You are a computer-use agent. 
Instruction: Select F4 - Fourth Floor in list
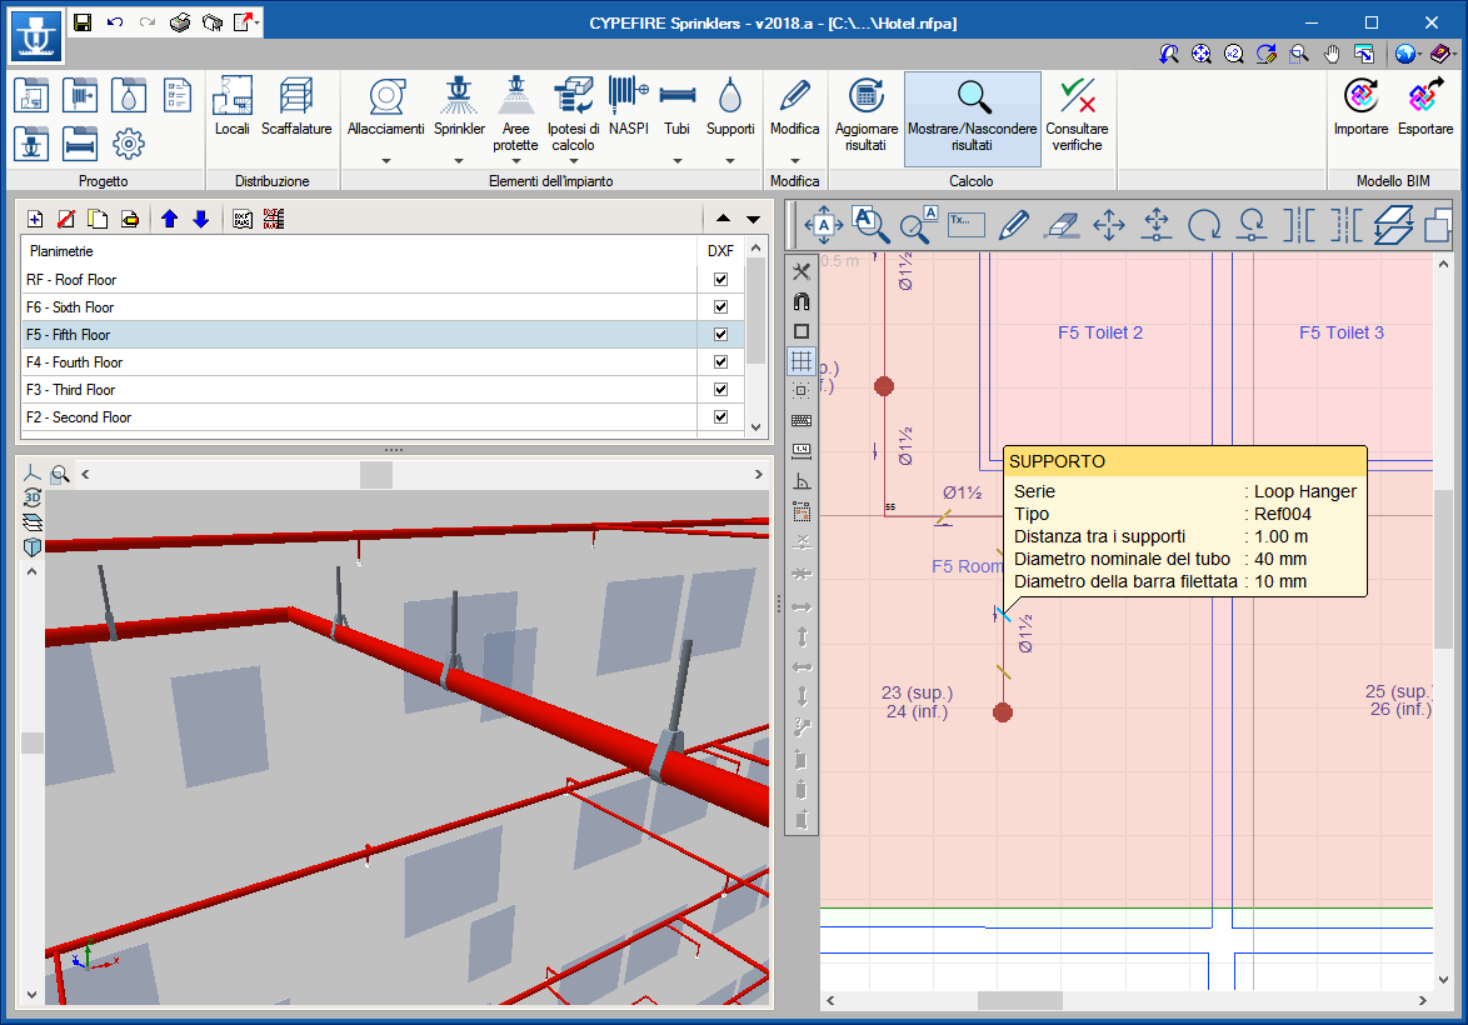(359, 362)
